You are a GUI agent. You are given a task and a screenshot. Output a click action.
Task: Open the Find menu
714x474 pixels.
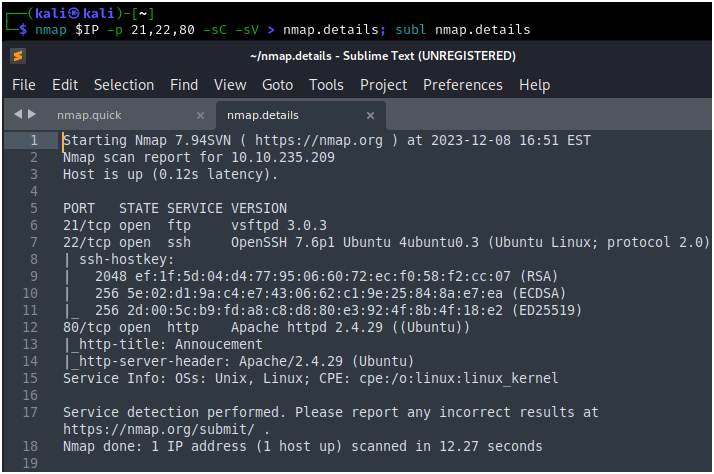184,85
